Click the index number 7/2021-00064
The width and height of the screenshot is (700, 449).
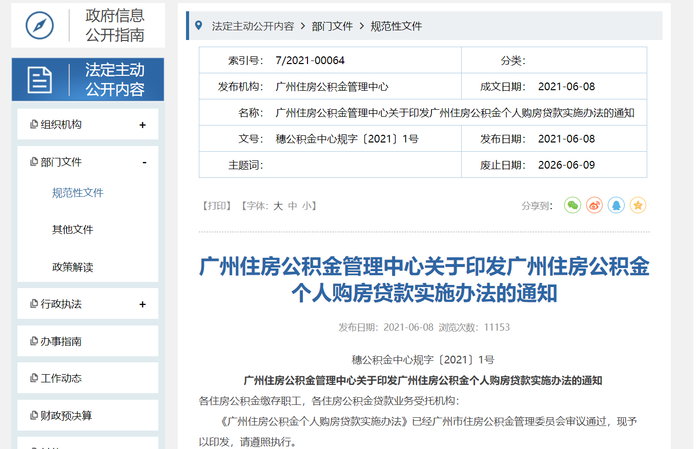point(310,60)
